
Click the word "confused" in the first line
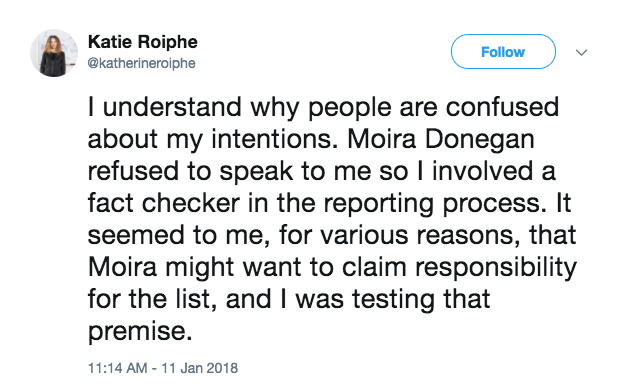pyautogui.click(x=502, y=107)
